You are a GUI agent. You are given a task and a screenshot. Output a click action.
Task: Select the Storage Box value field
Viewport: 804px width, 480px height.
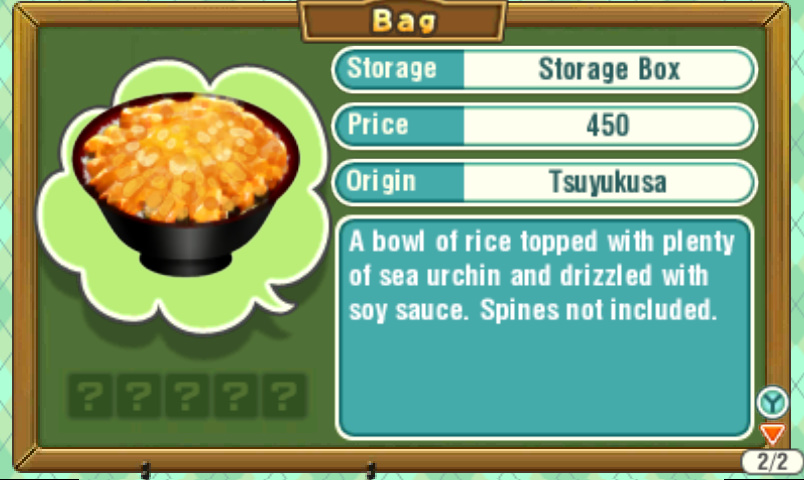coord(609,69)
